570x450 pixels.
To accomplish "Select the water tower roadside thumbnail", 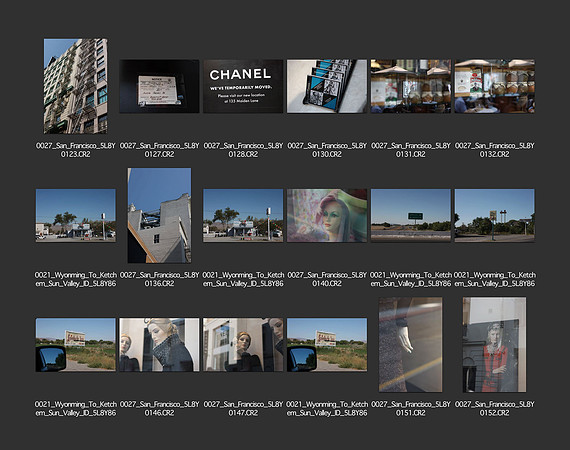I will [x=494, y=216].
